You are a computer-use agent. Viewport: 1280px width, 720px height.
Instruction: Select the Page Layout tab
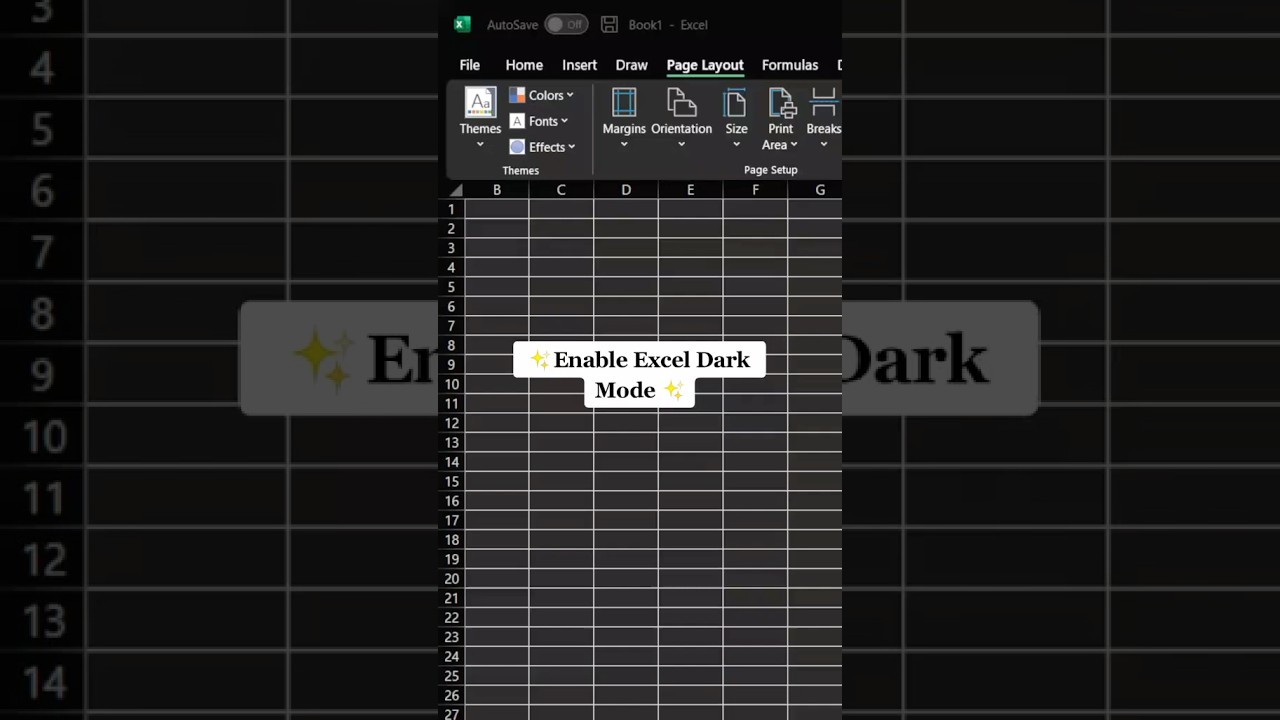coord(705,65)
